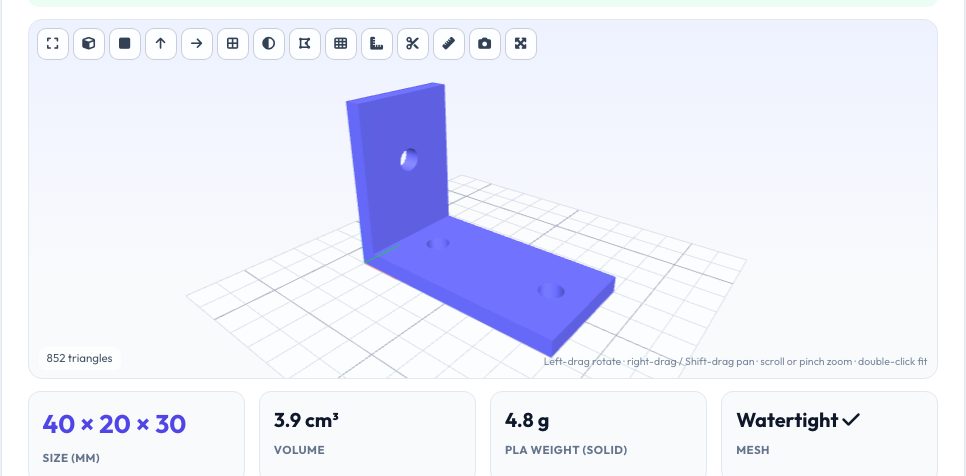Toggle the half-circle contrast shading icon
966x476 pixels.
click(x=269, y=44)
